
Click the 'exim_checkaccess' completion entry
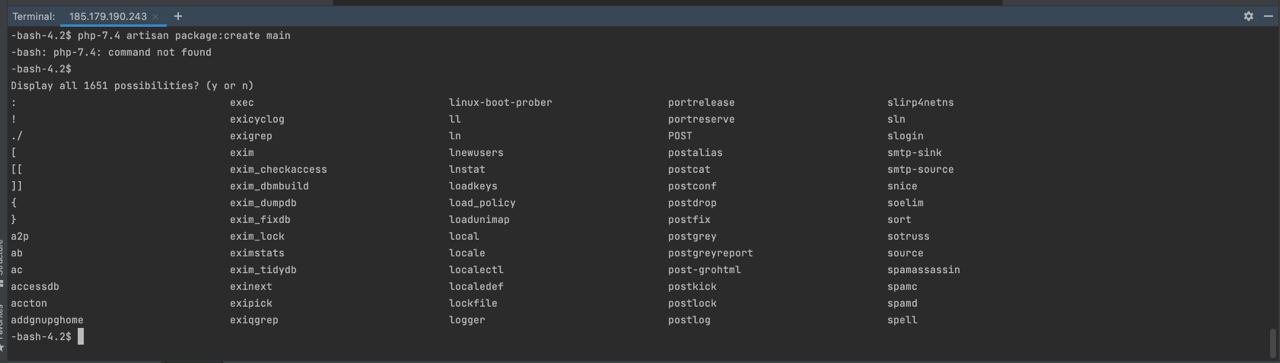pos(278,169)
